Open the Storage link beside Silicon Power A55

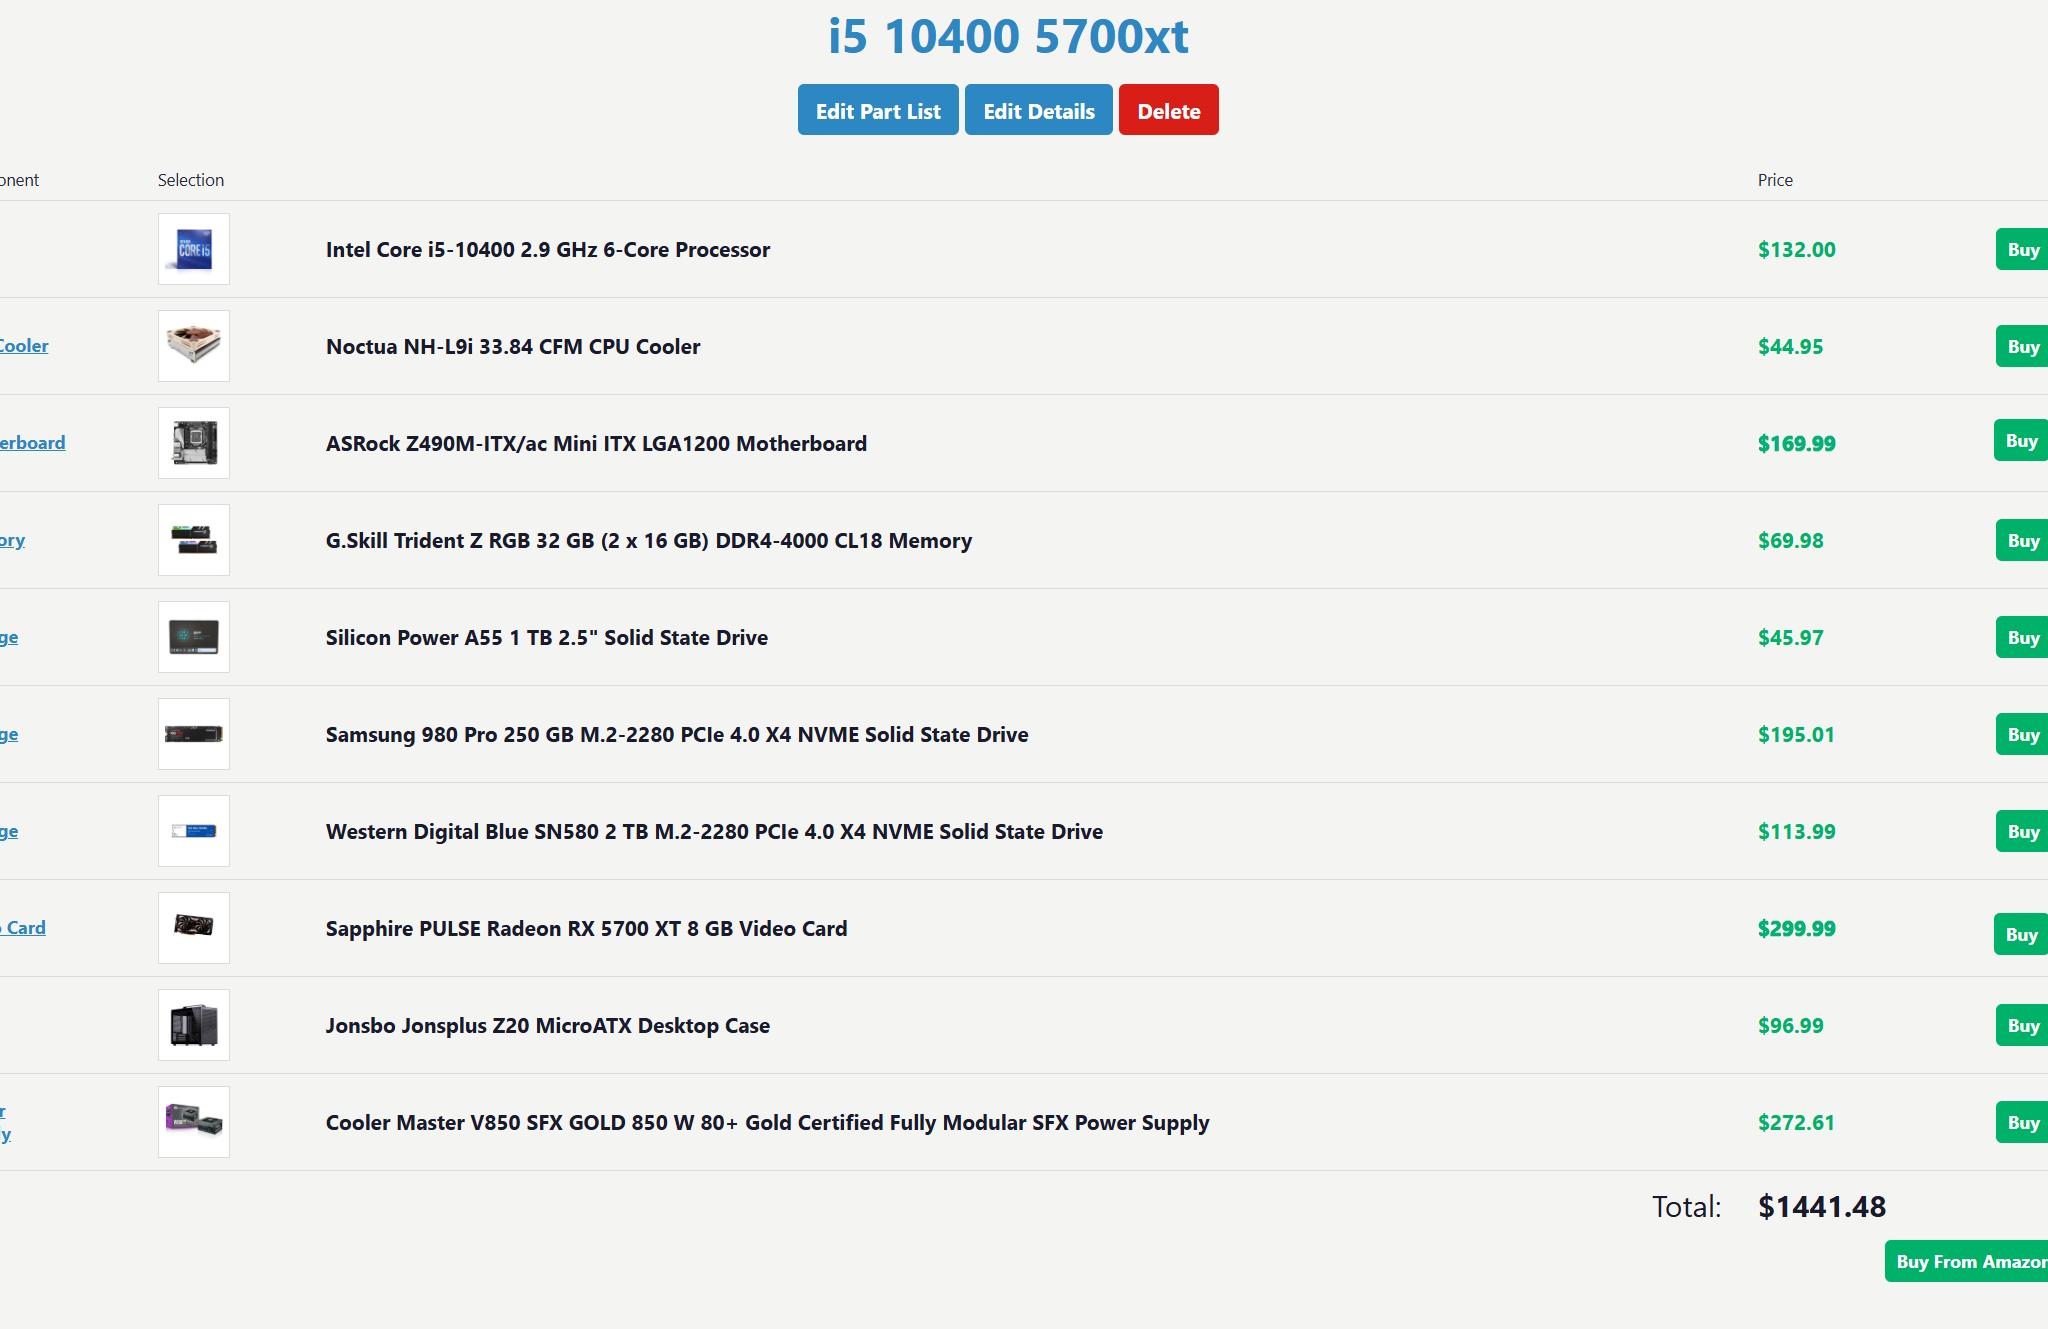(9, 637)
